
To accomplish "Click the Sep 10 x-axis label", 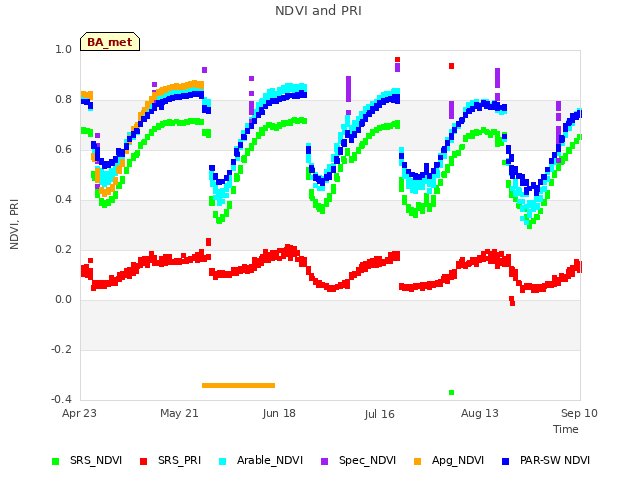I will tap(579, 413).
